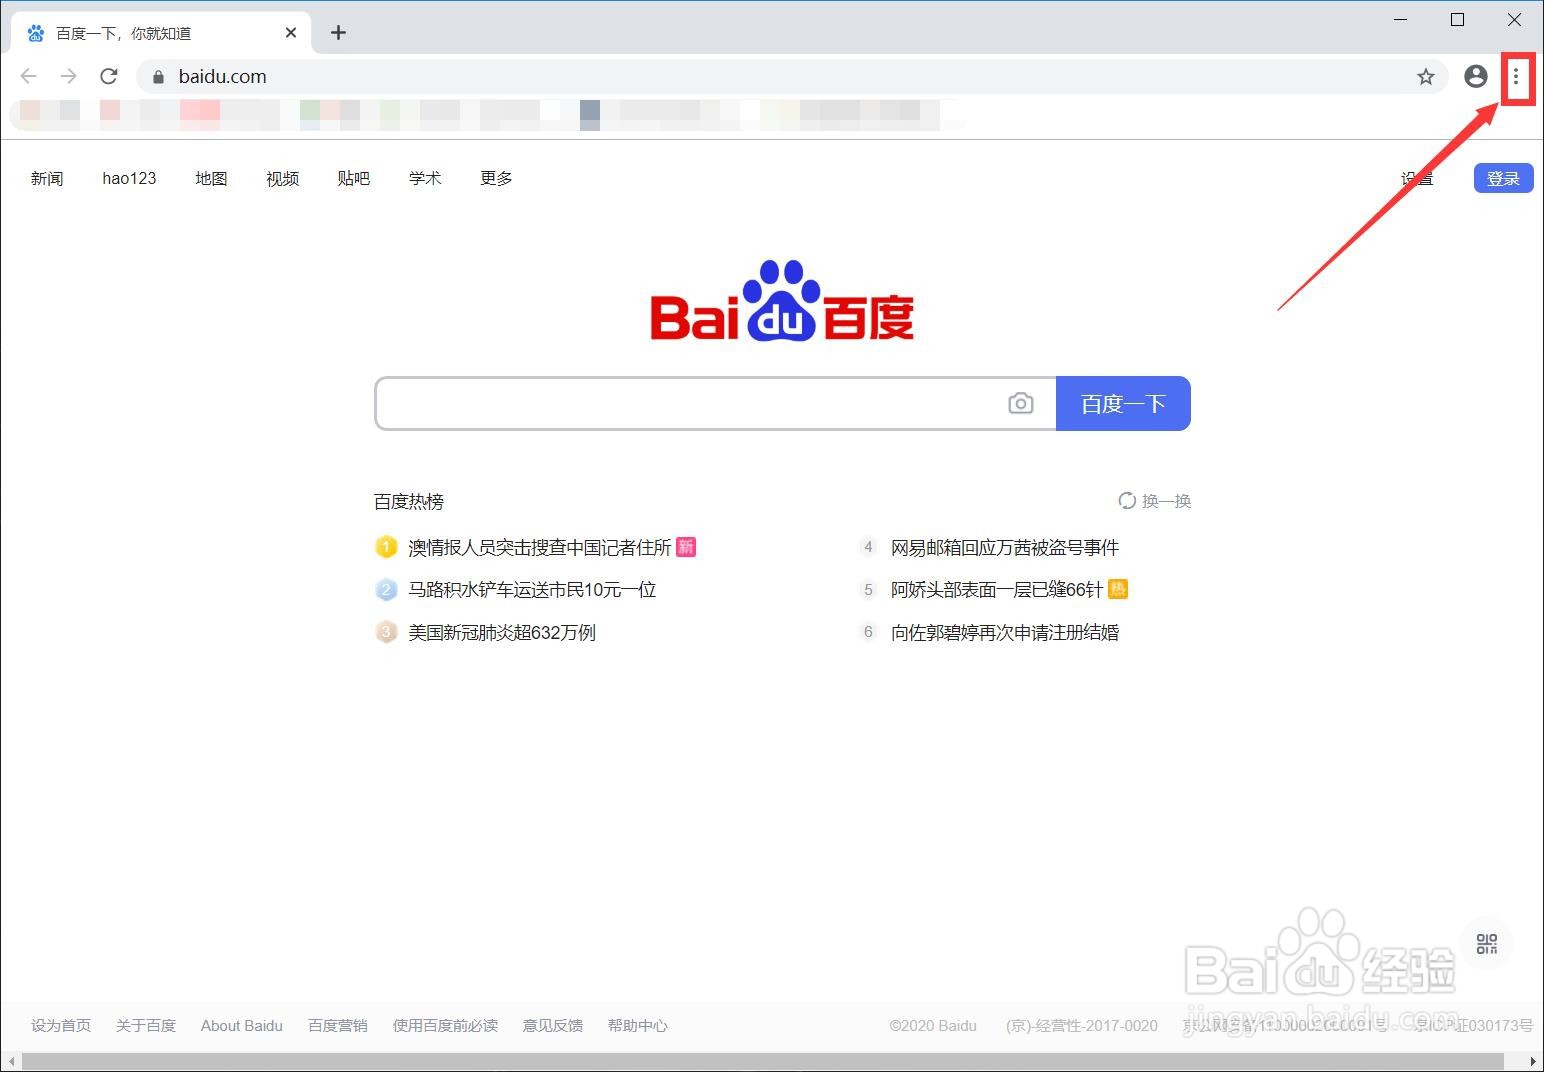Open the 设置 menu link
1544x1072 pixels.
click(x=1416, y=179)
